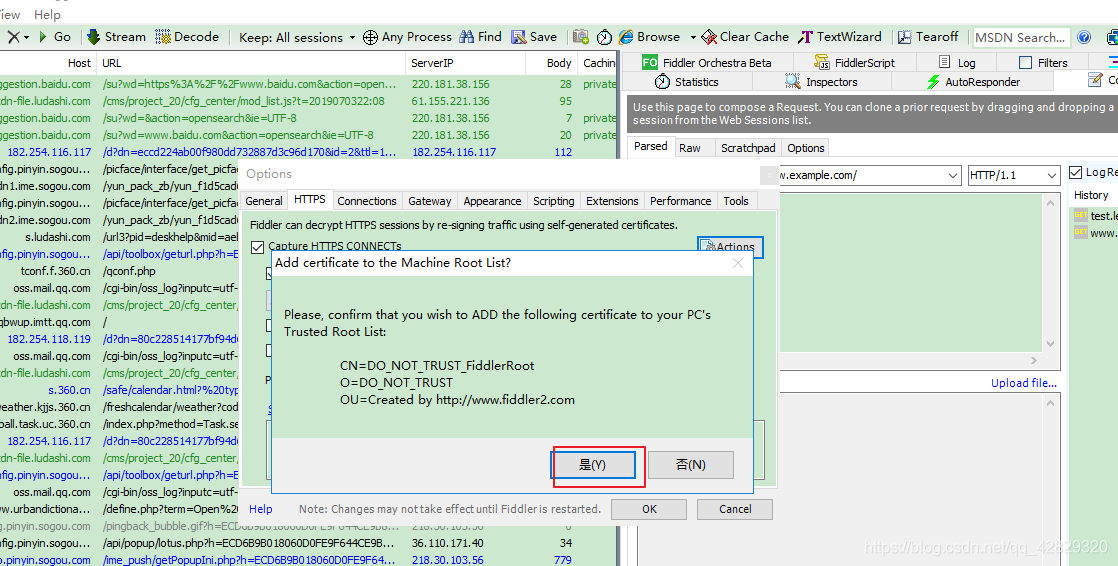Viewport: 1118px width, 566px height.
Task: Click the Go resume button in toolbar
Action: 55,37
